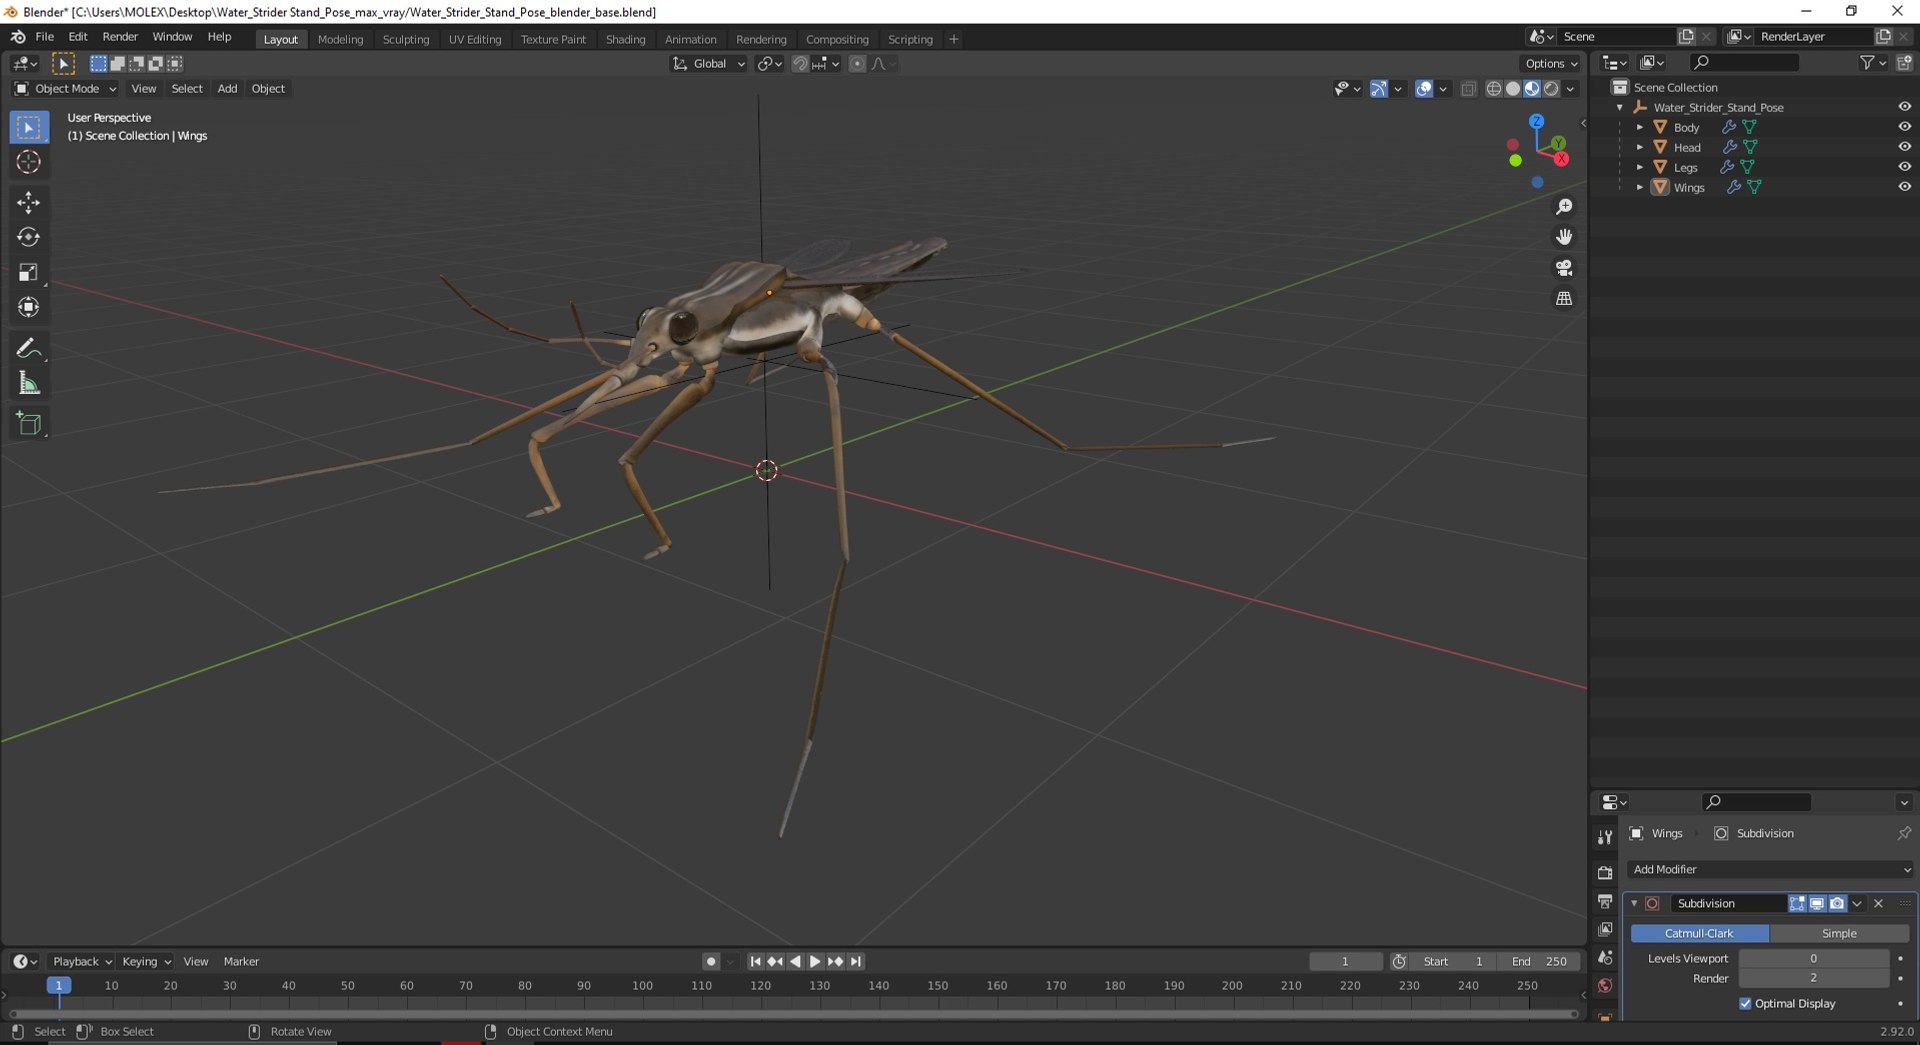The image size is (1920, 1045).
Task: Remove the Subdivision modifier
Action: [1879, 903]
